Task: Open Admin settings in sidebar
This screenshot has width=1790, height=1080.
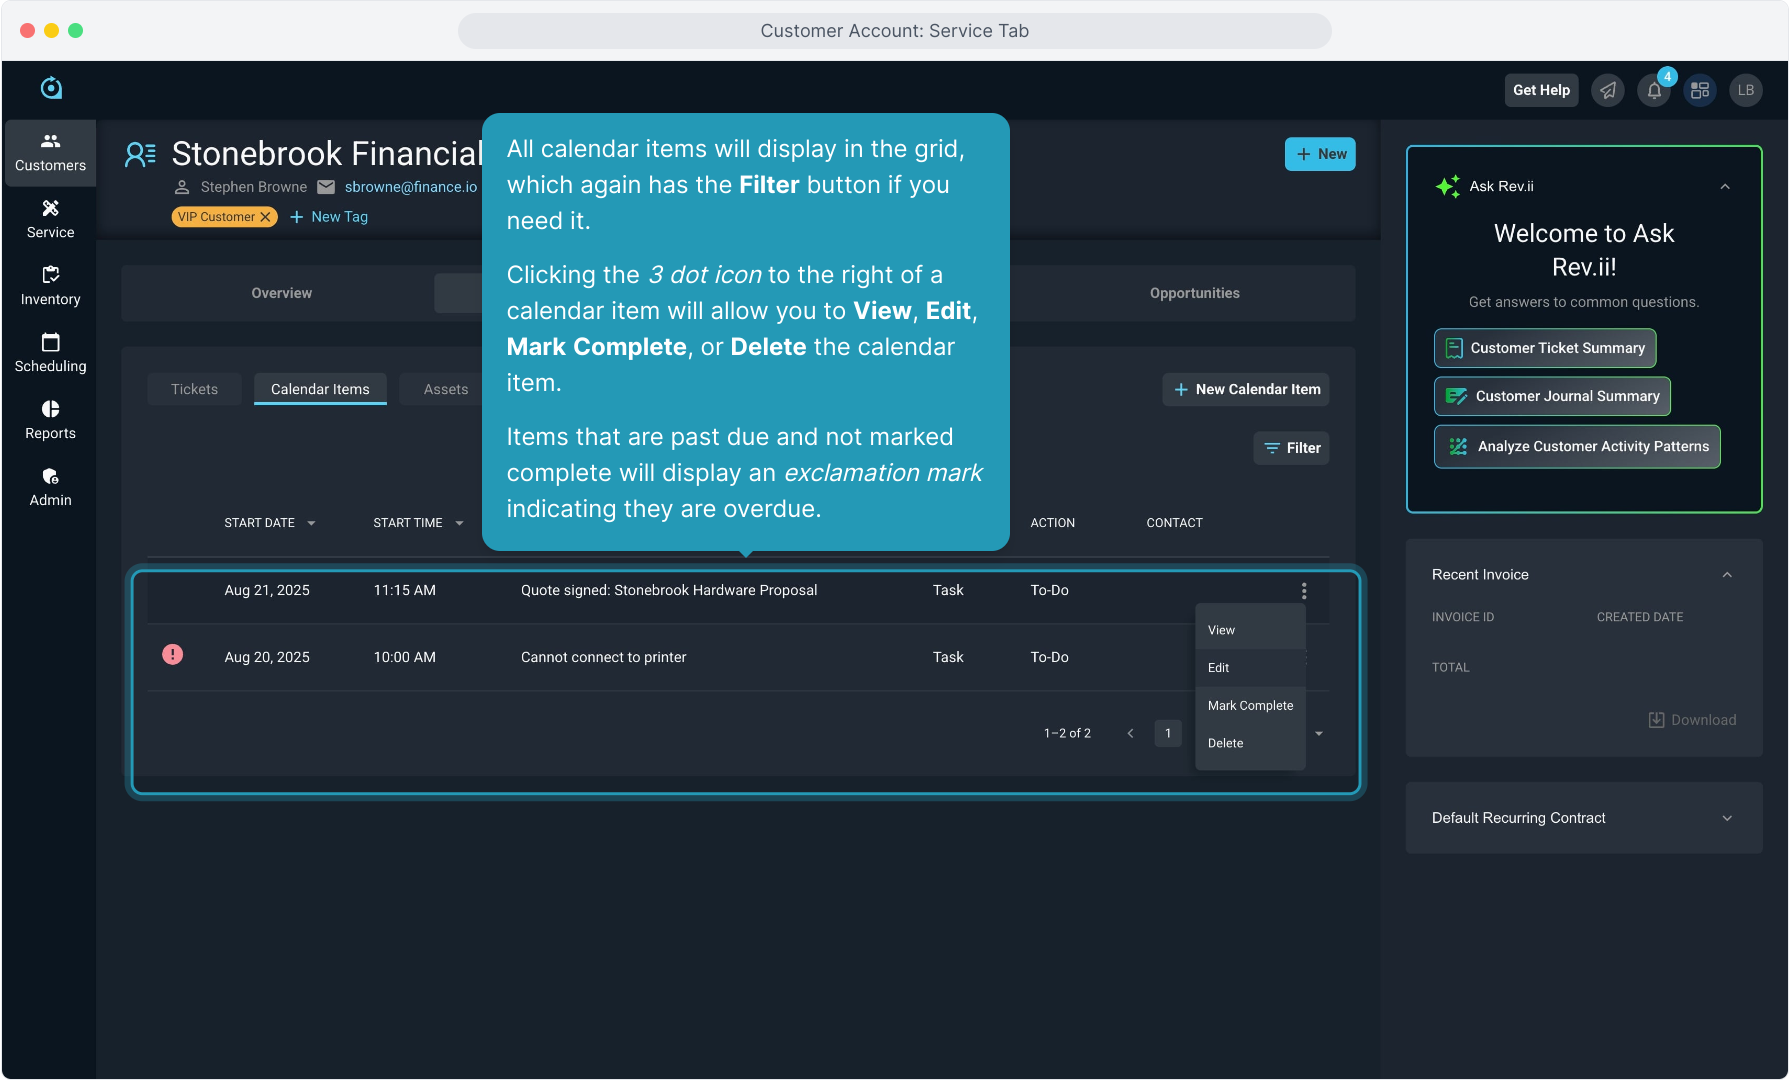Action: [50, 487]
